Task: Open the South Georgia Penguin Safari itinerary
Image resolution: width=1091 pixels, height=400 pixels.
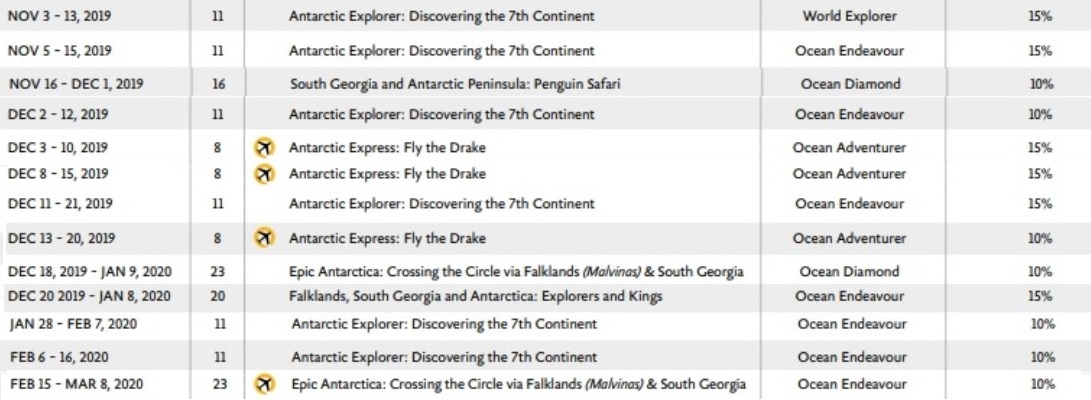Action: tap(455, 84)
